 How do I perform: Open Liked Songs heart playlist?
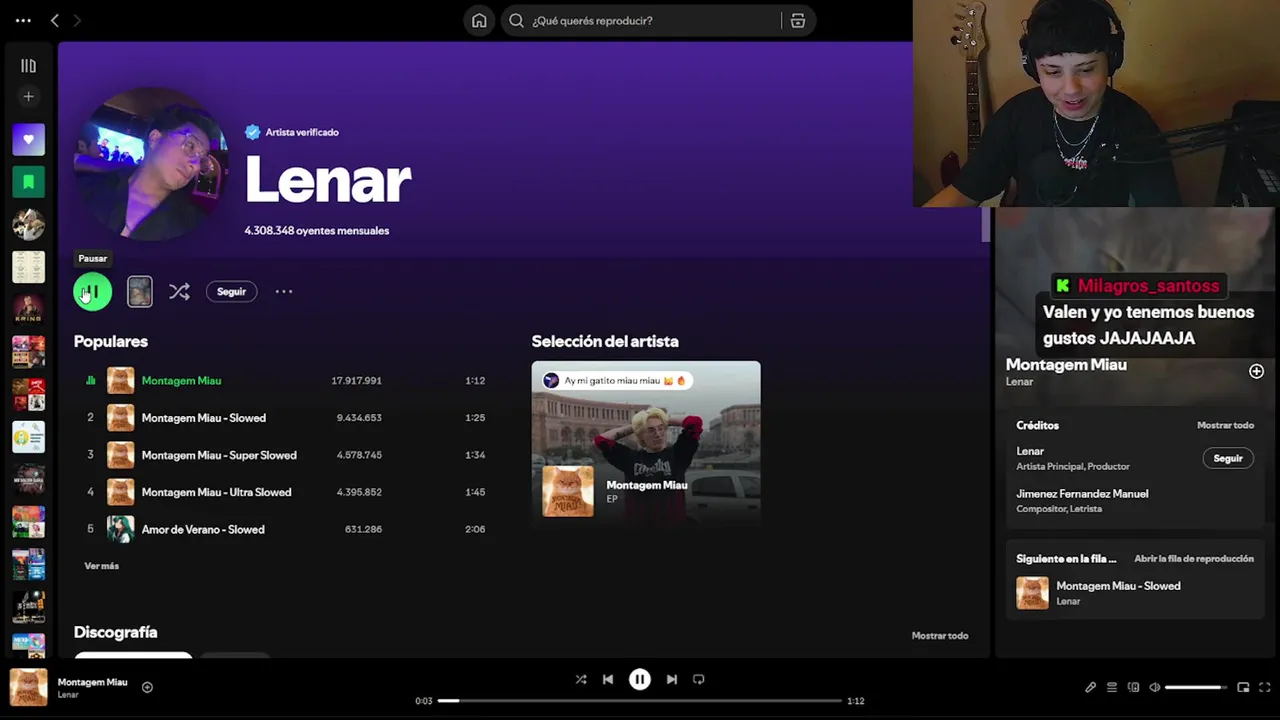[x=28, y=139]
